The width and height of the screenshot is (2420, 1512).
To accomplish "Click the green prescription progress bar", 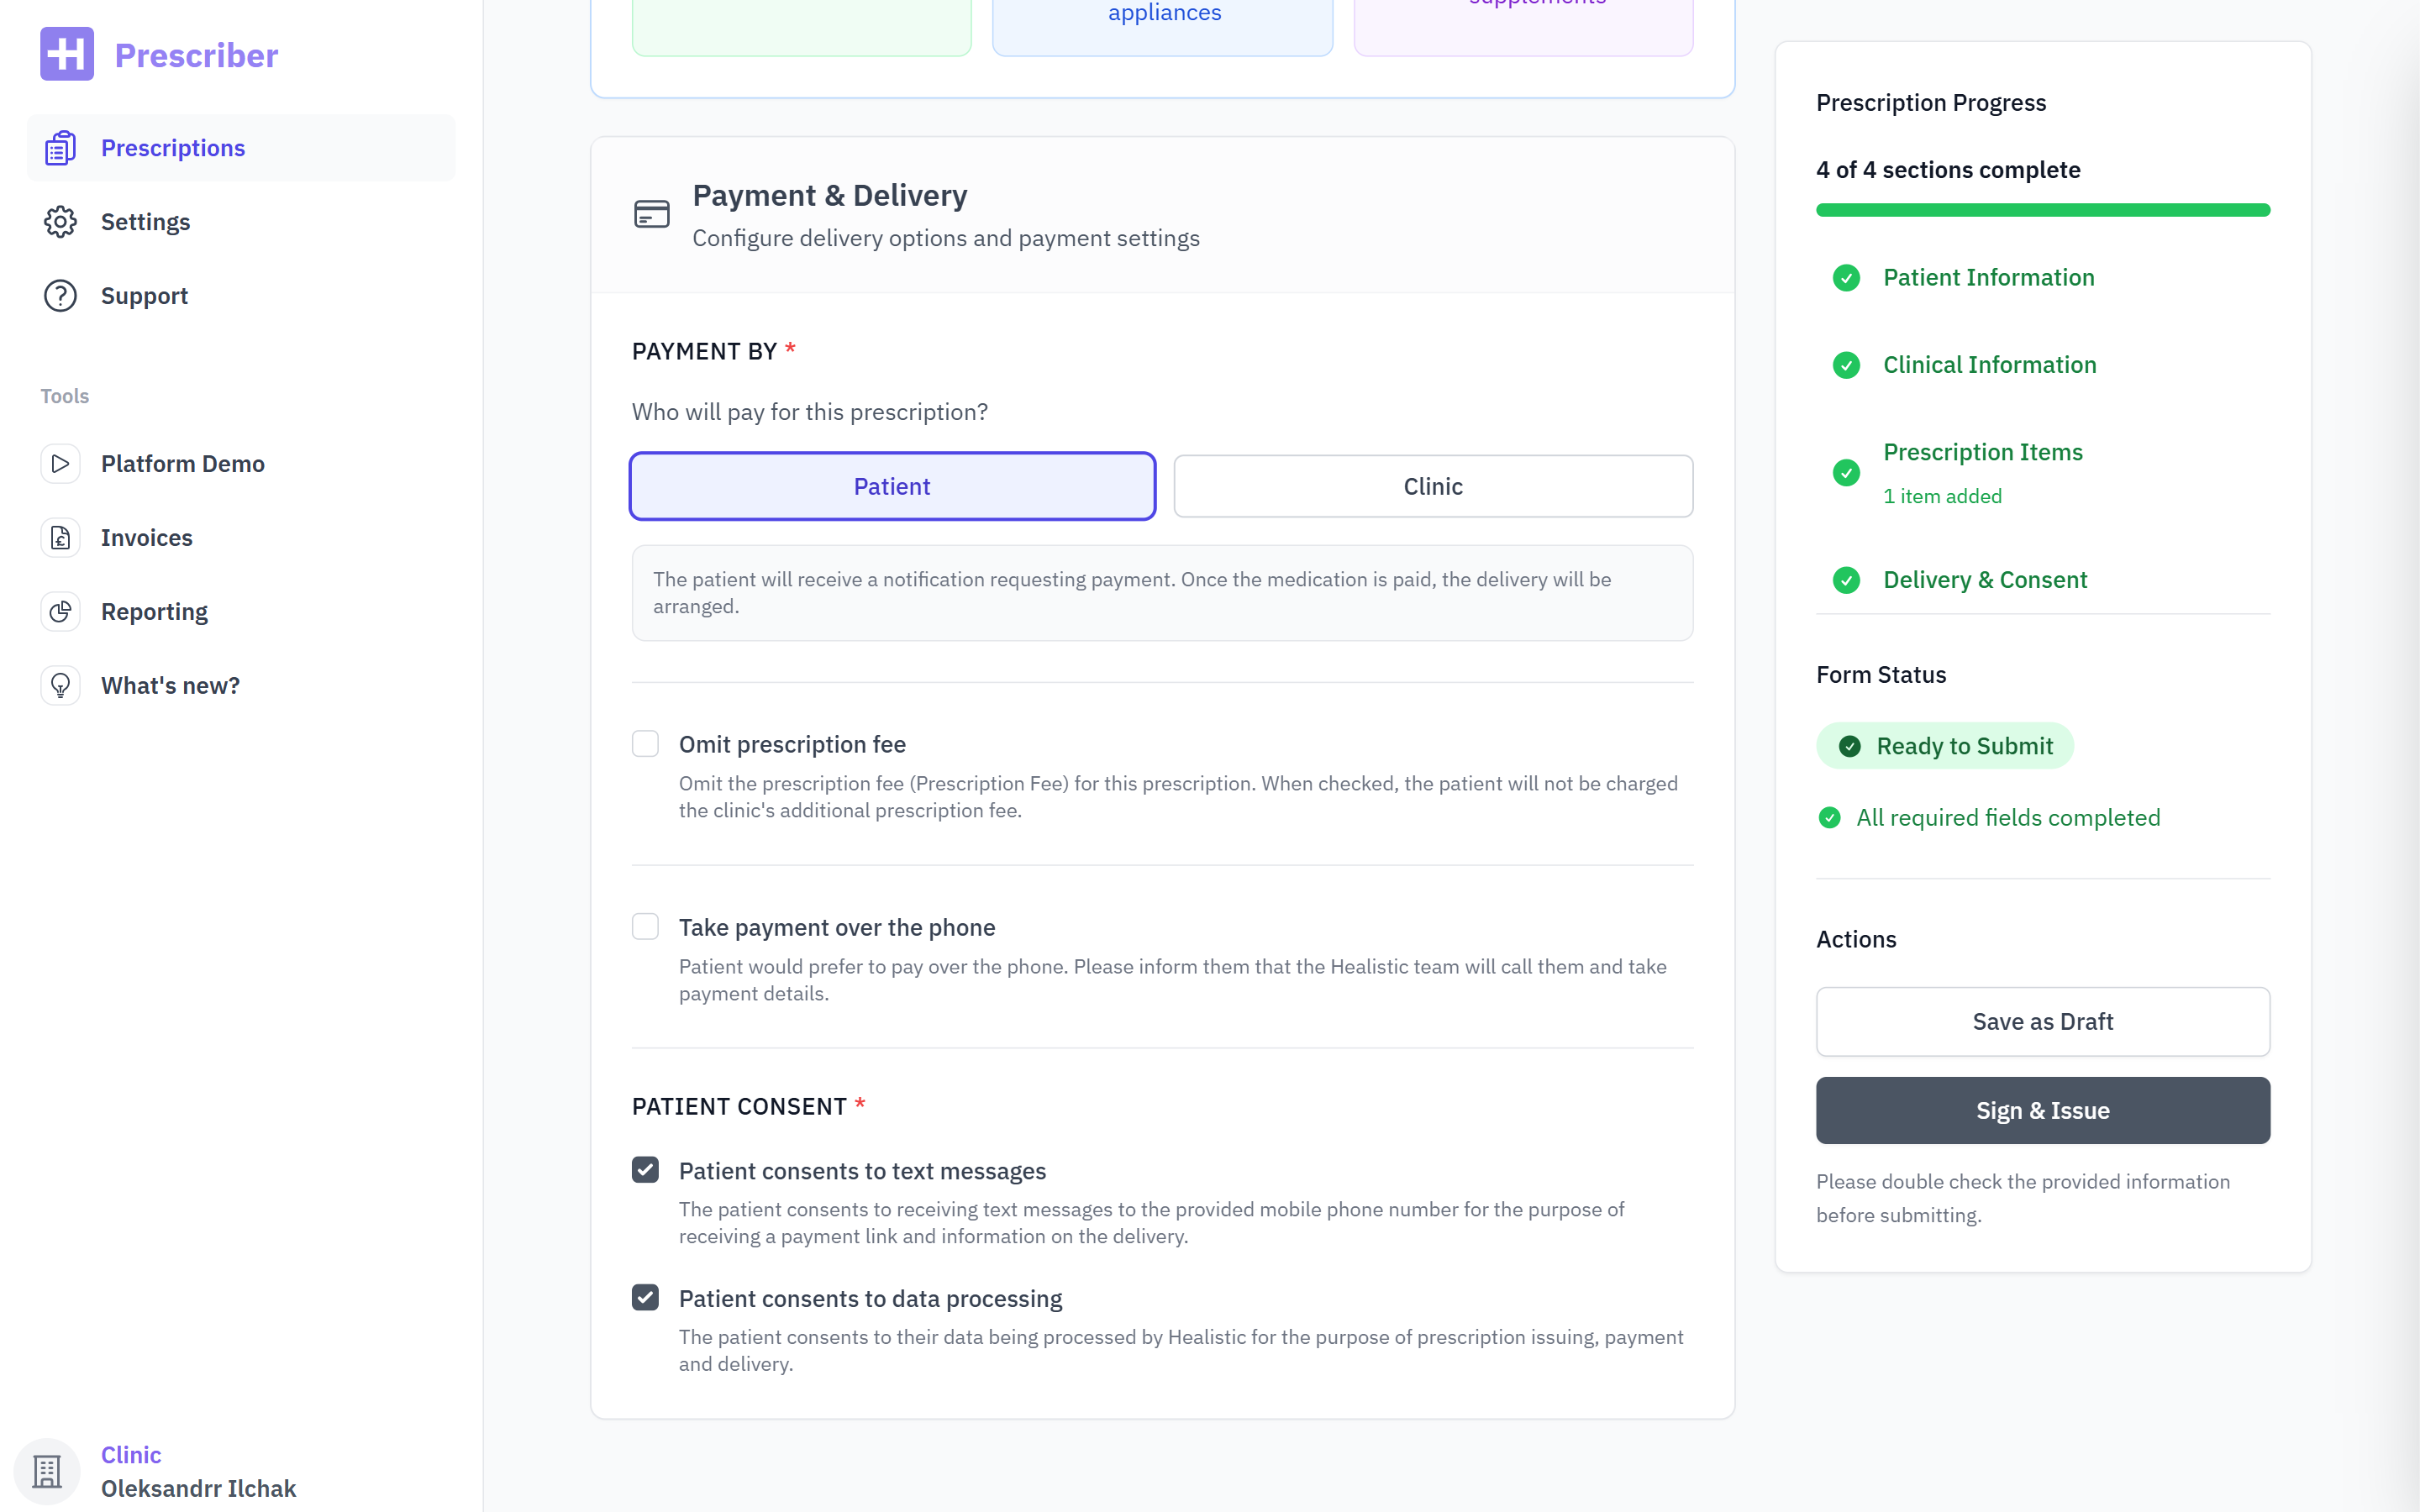I will [x=2042, y=210].
